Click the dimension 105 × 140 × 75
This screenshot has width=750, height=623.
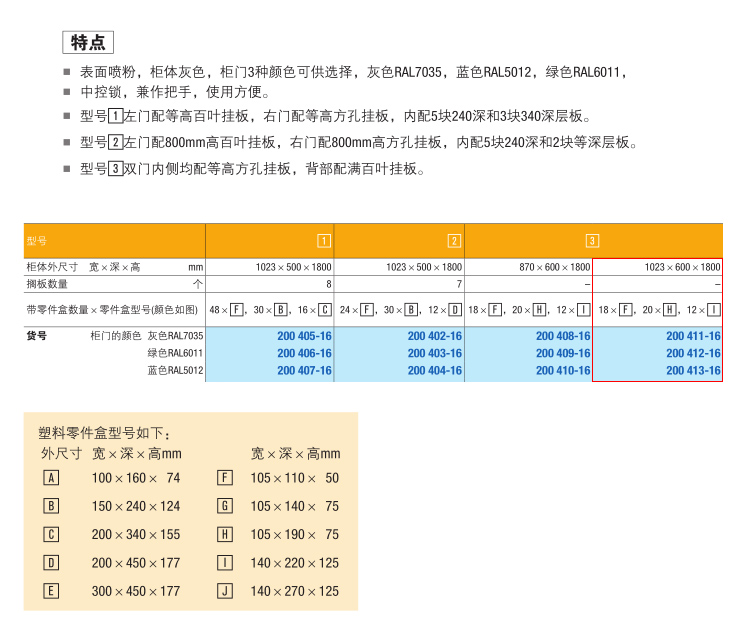tap(295, 506)
